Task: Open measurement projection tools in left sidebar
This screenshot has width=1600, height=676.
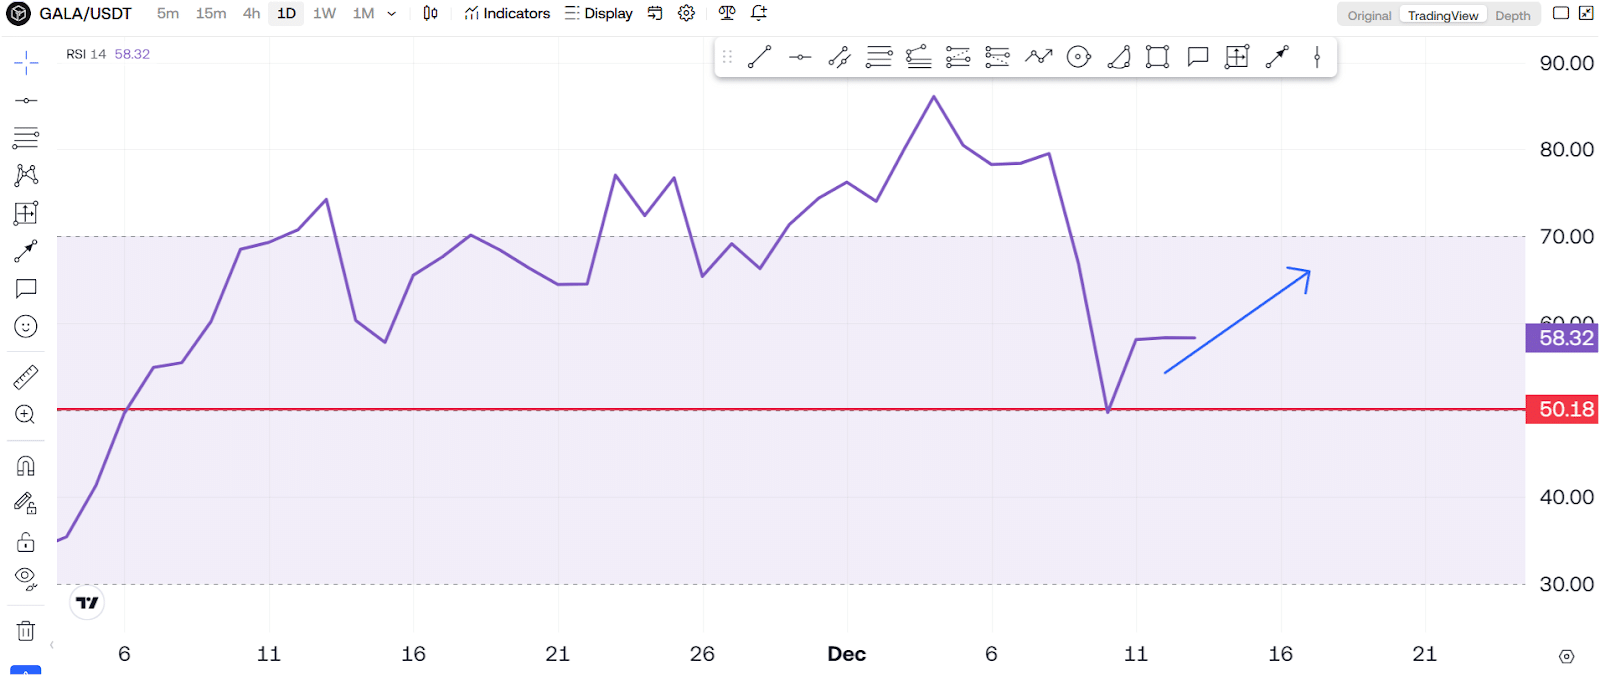Action: [x=26, y=213]
